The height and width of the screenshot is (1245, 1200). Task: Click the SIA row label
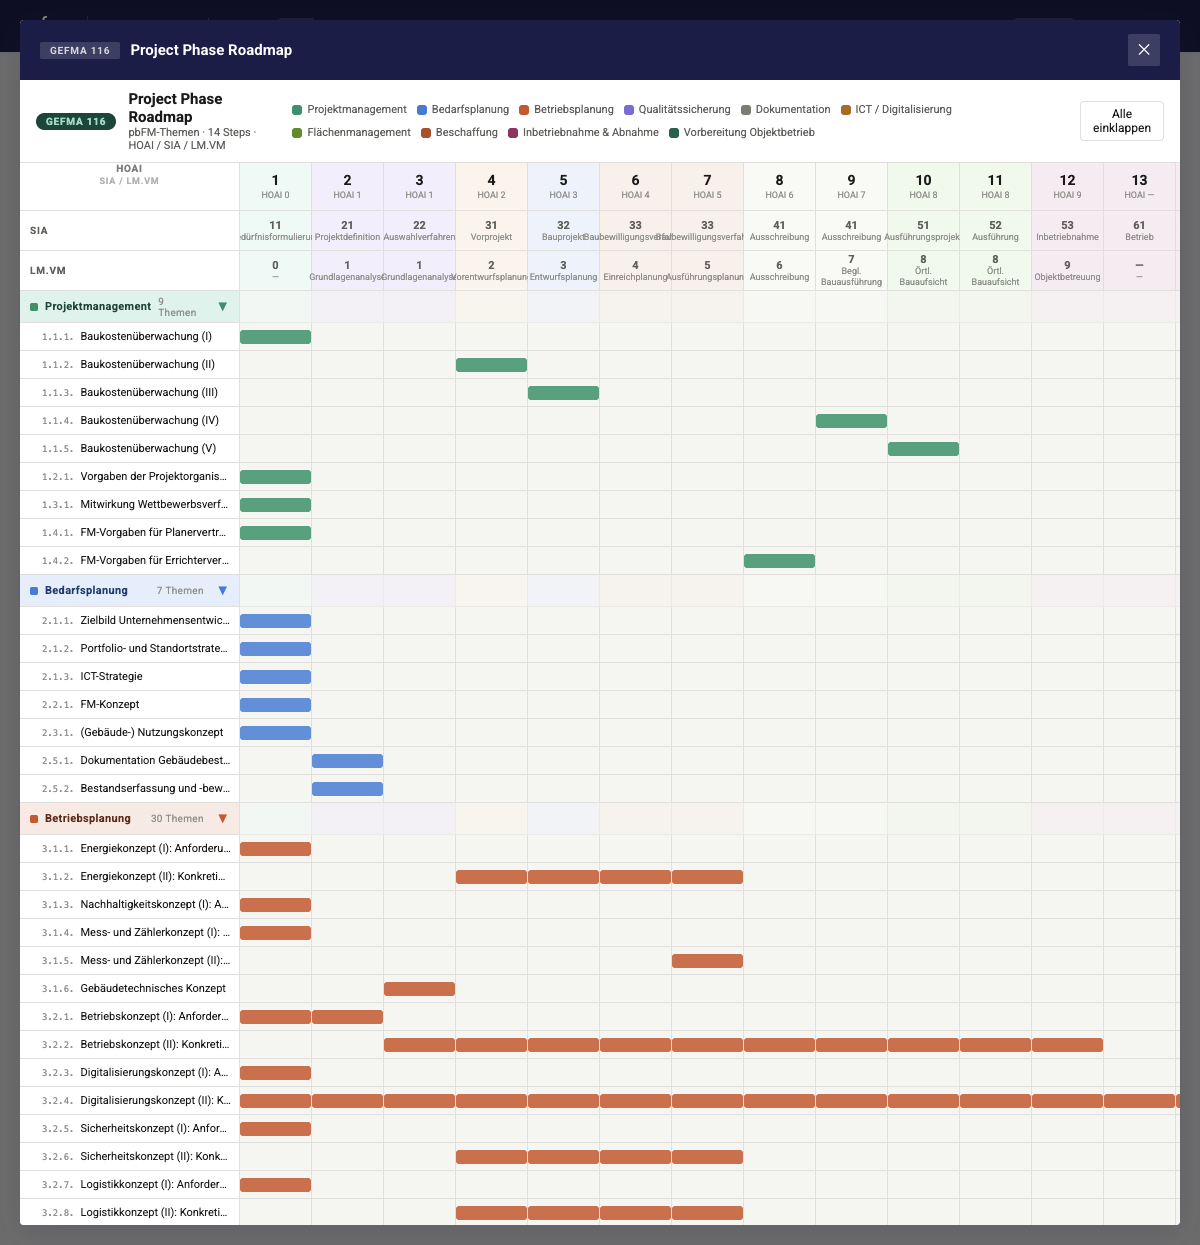coord(38,231)
